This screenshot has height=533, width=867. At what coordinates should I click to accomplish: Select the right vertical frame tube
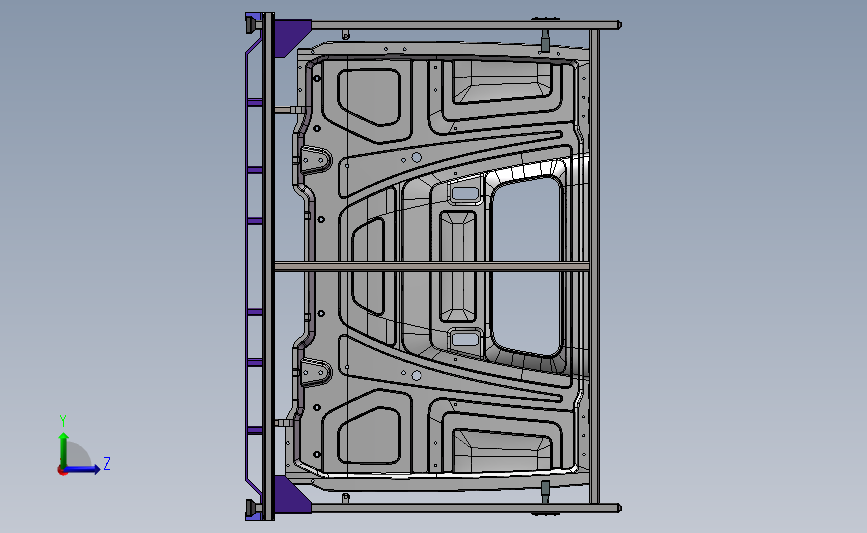click(594, 266)
